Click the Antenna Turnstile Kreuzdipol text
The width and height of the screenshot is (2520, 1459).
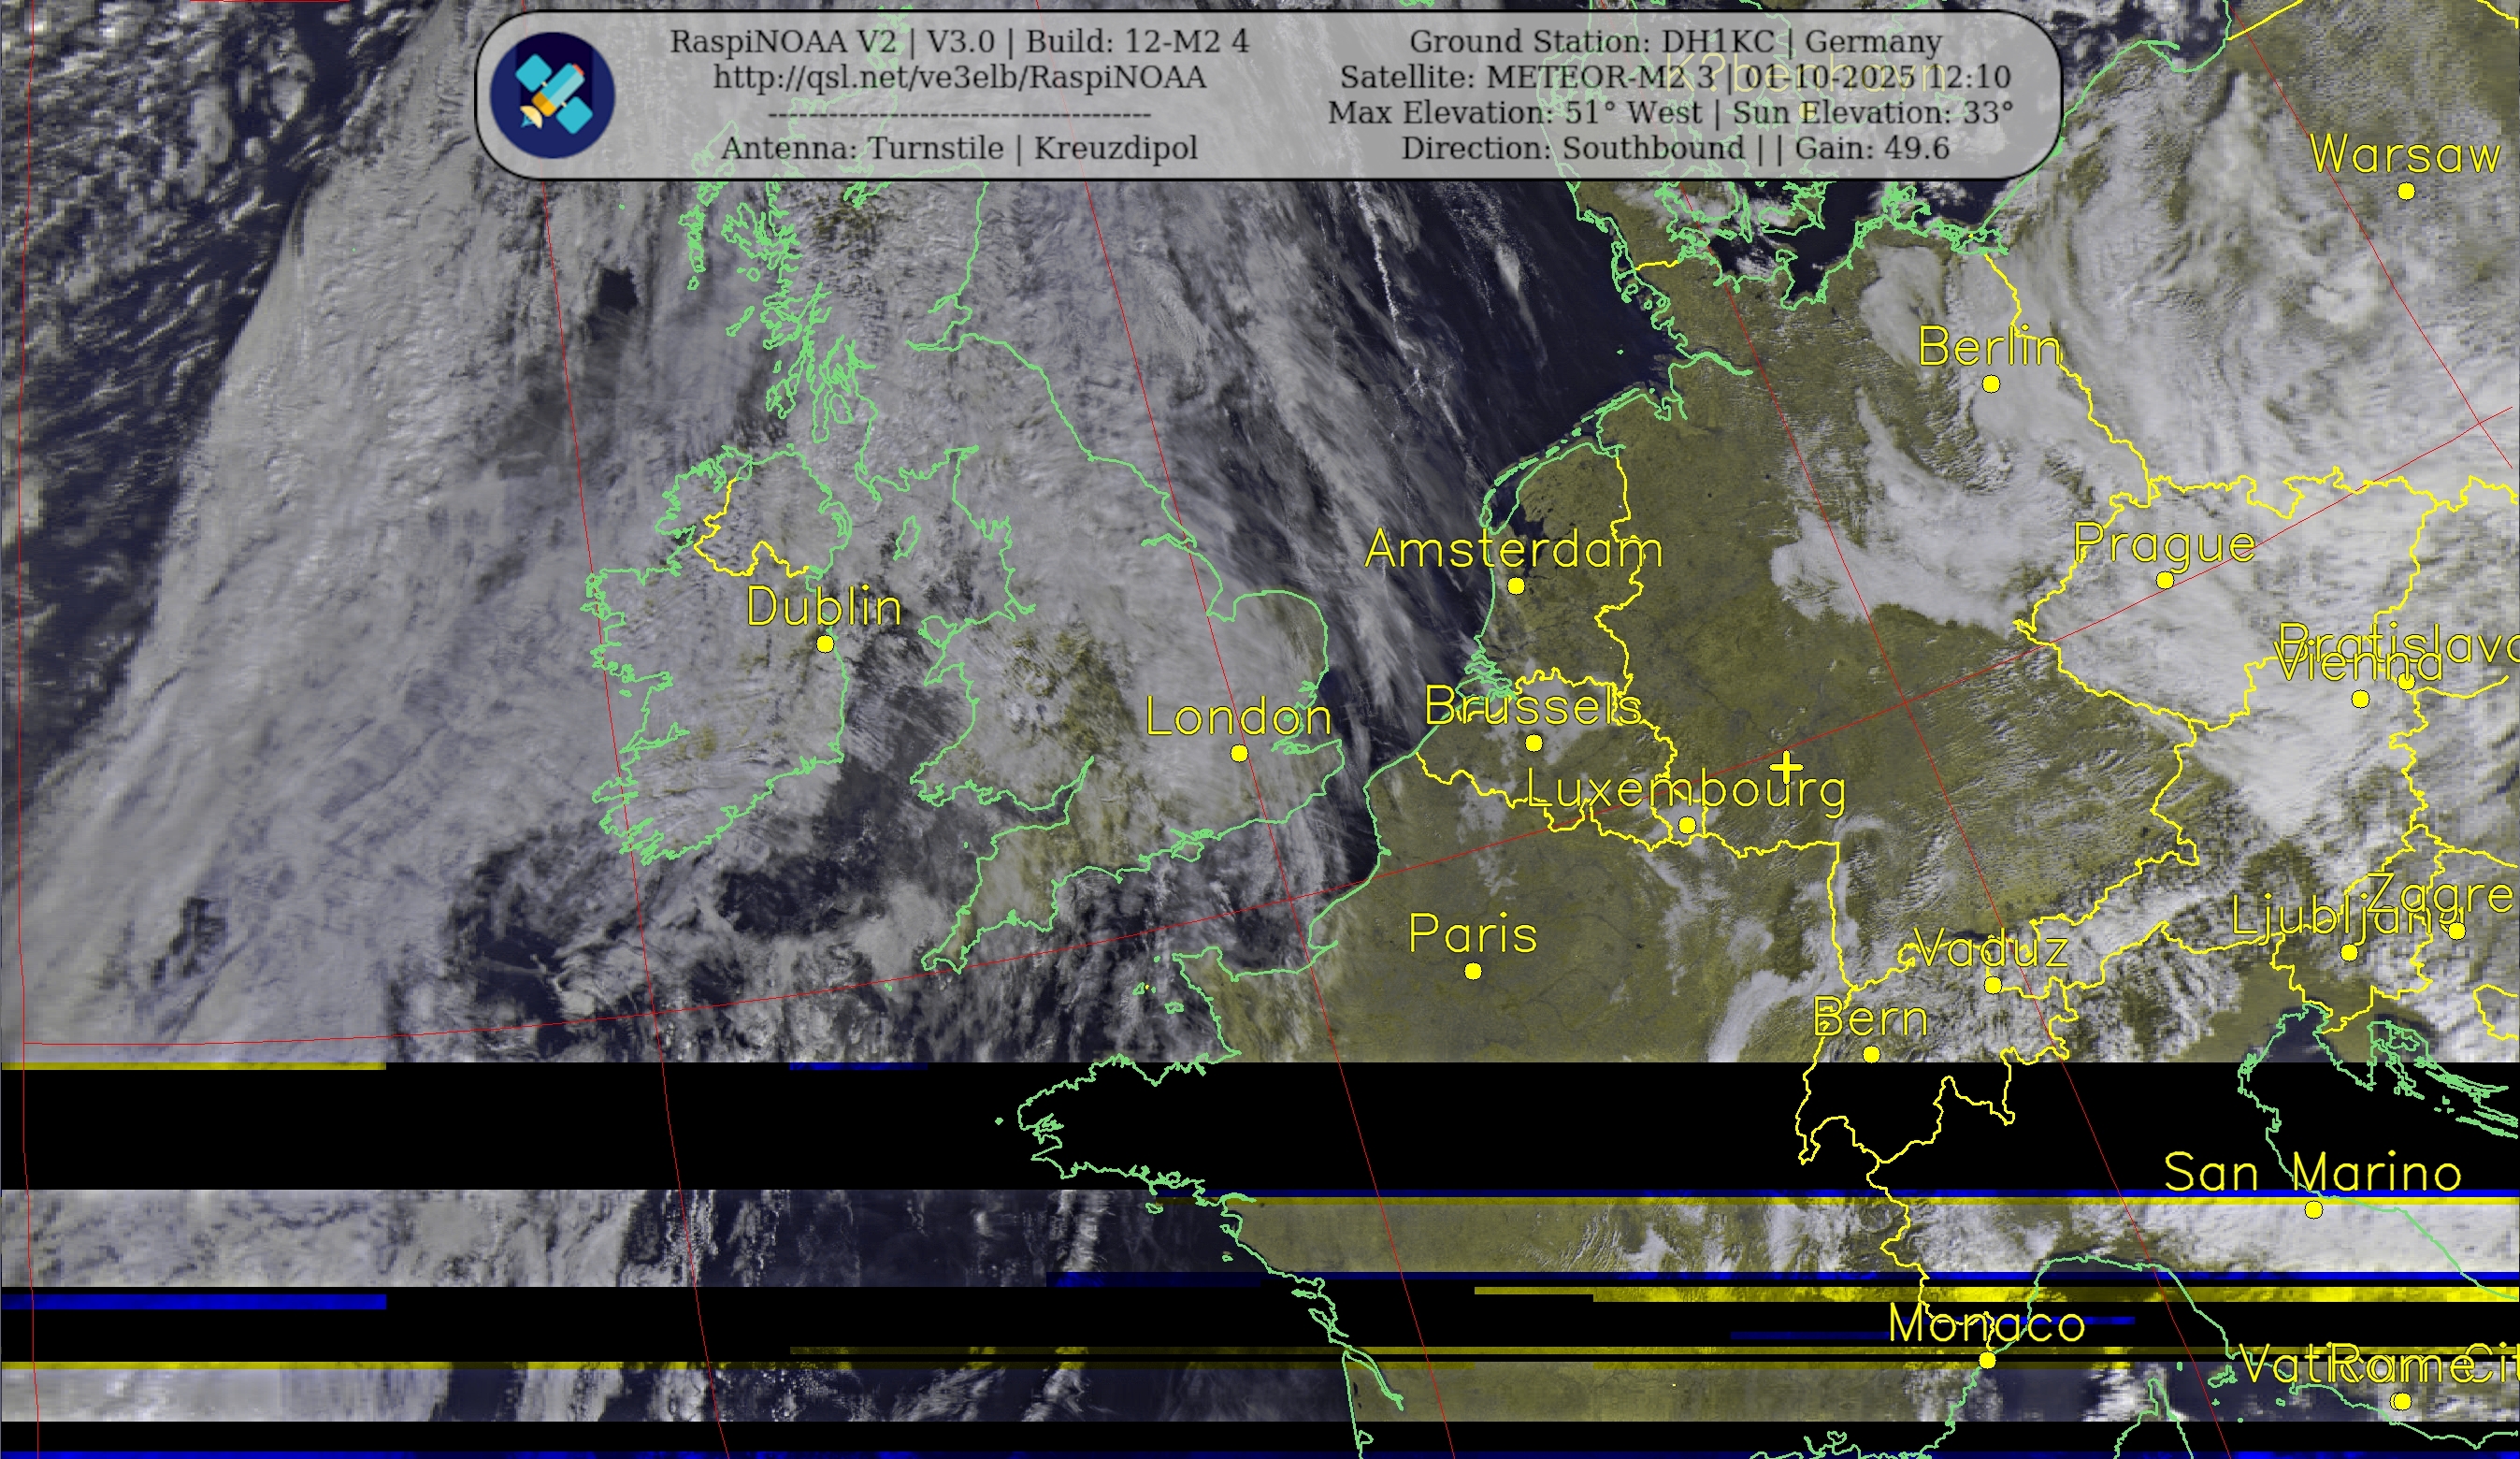pos(959,148)
